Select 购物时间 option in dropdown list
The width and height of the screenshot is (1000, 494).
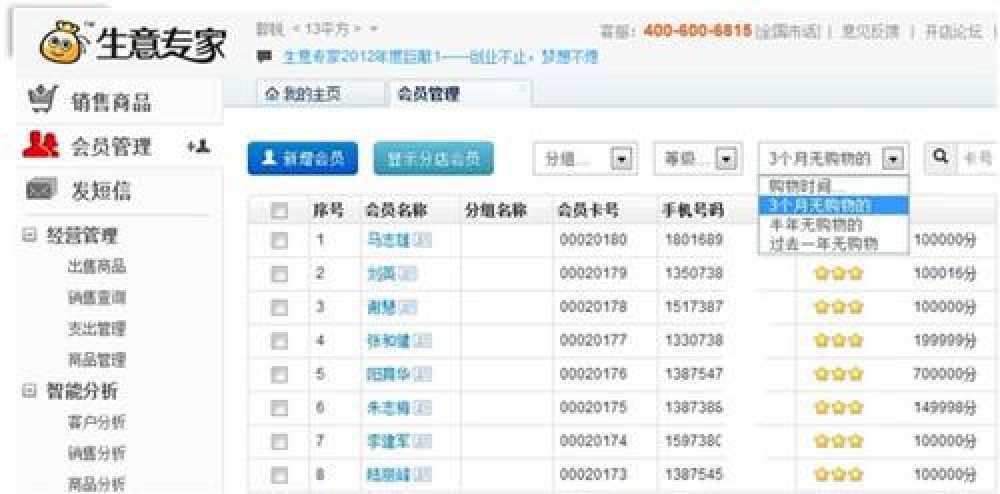coord(833,186)
